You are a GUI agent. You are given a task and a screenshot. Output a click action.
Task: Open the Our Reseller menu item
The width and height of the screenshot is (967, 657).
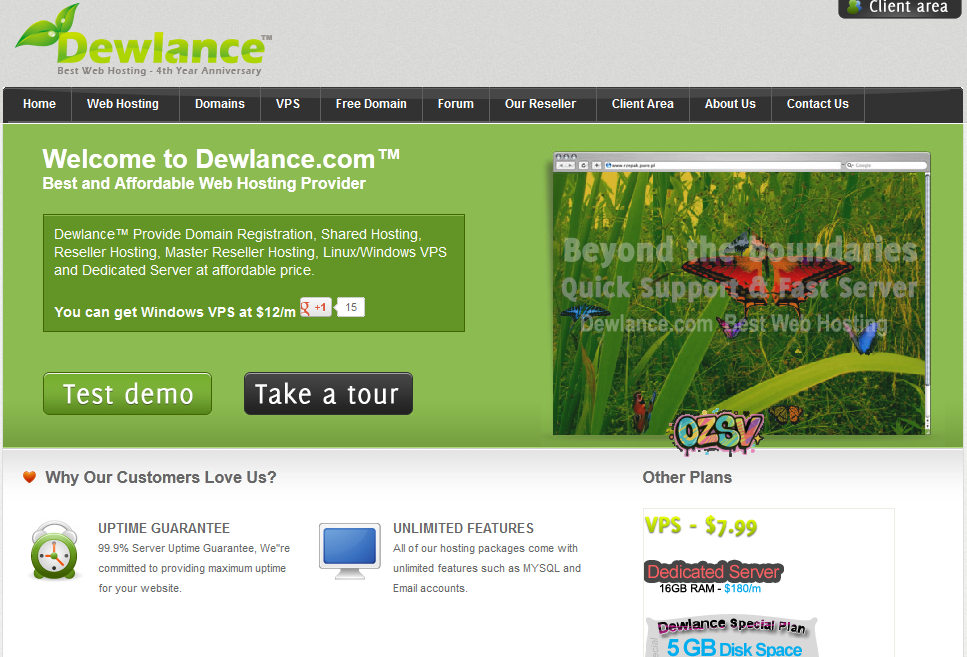pyautogui.click(x=542, y=104)
